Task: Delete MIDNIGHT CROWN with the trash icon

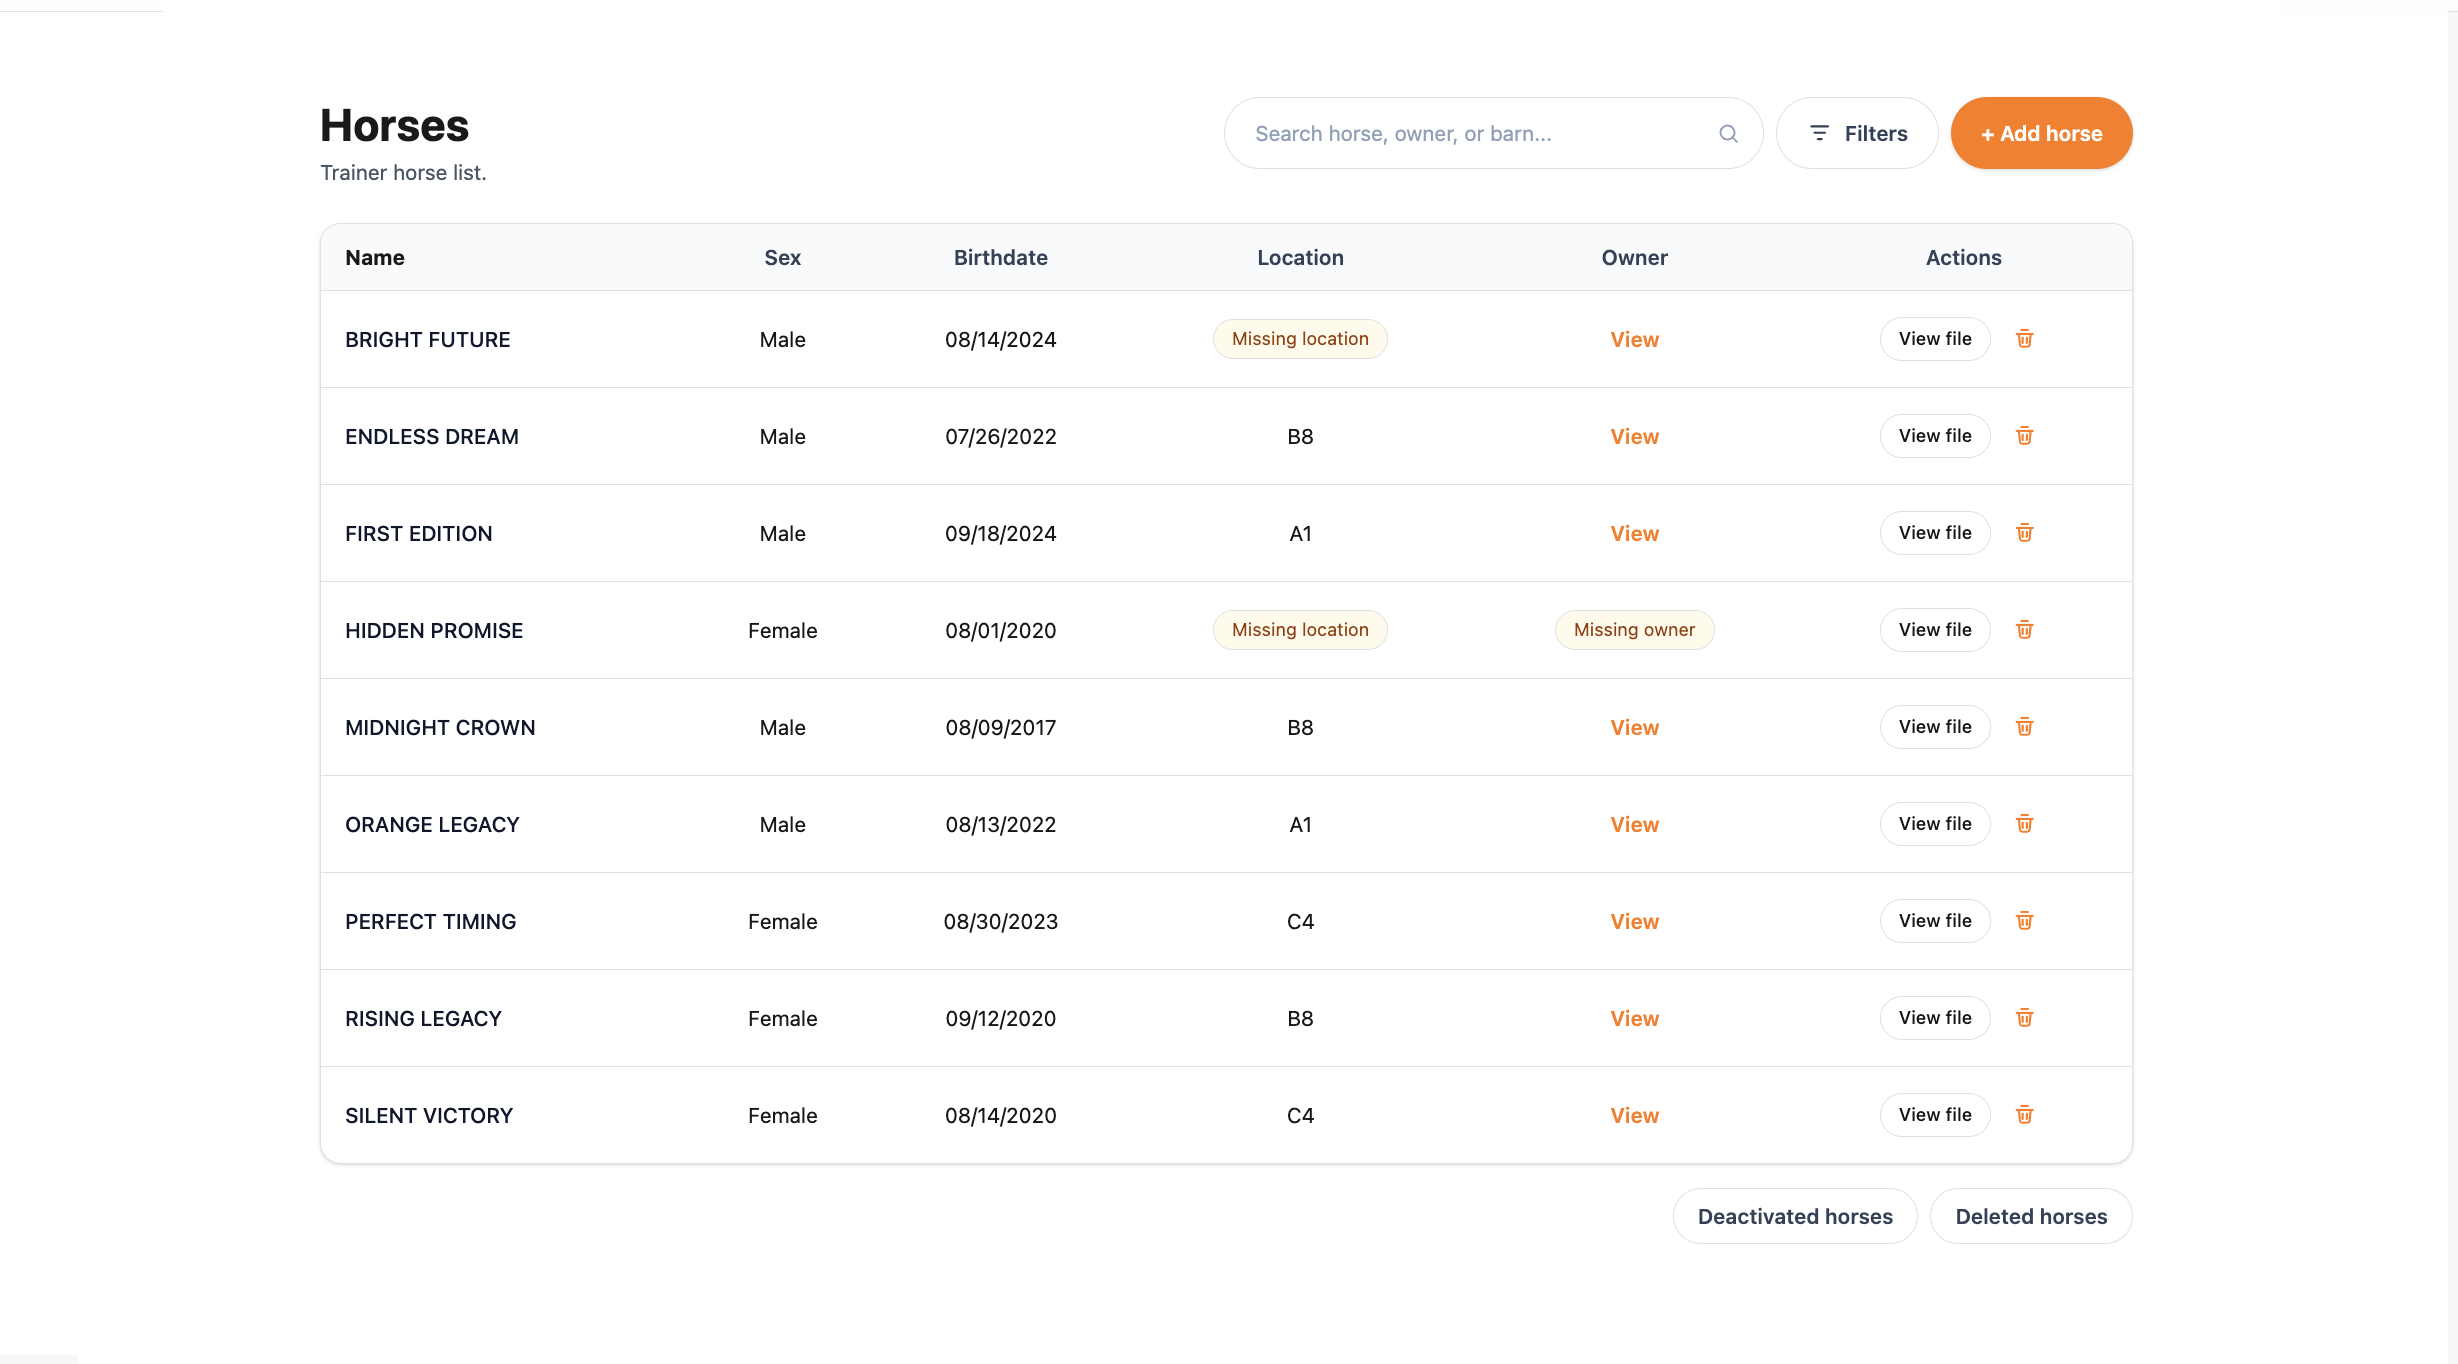Action: [2024, 727]
